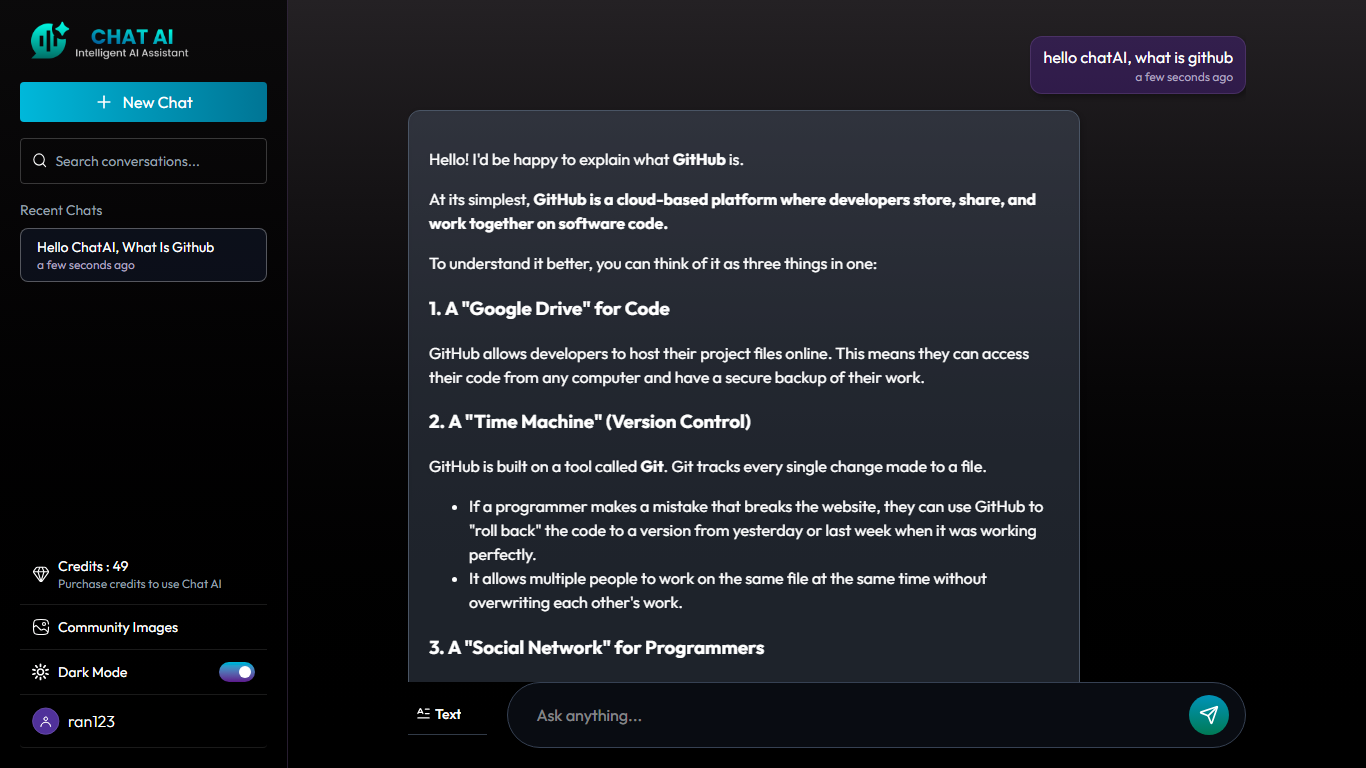Click the heading 1. A "Google Drive" for Code
The height and width of the screenshot is (768, 1366).
549,309
